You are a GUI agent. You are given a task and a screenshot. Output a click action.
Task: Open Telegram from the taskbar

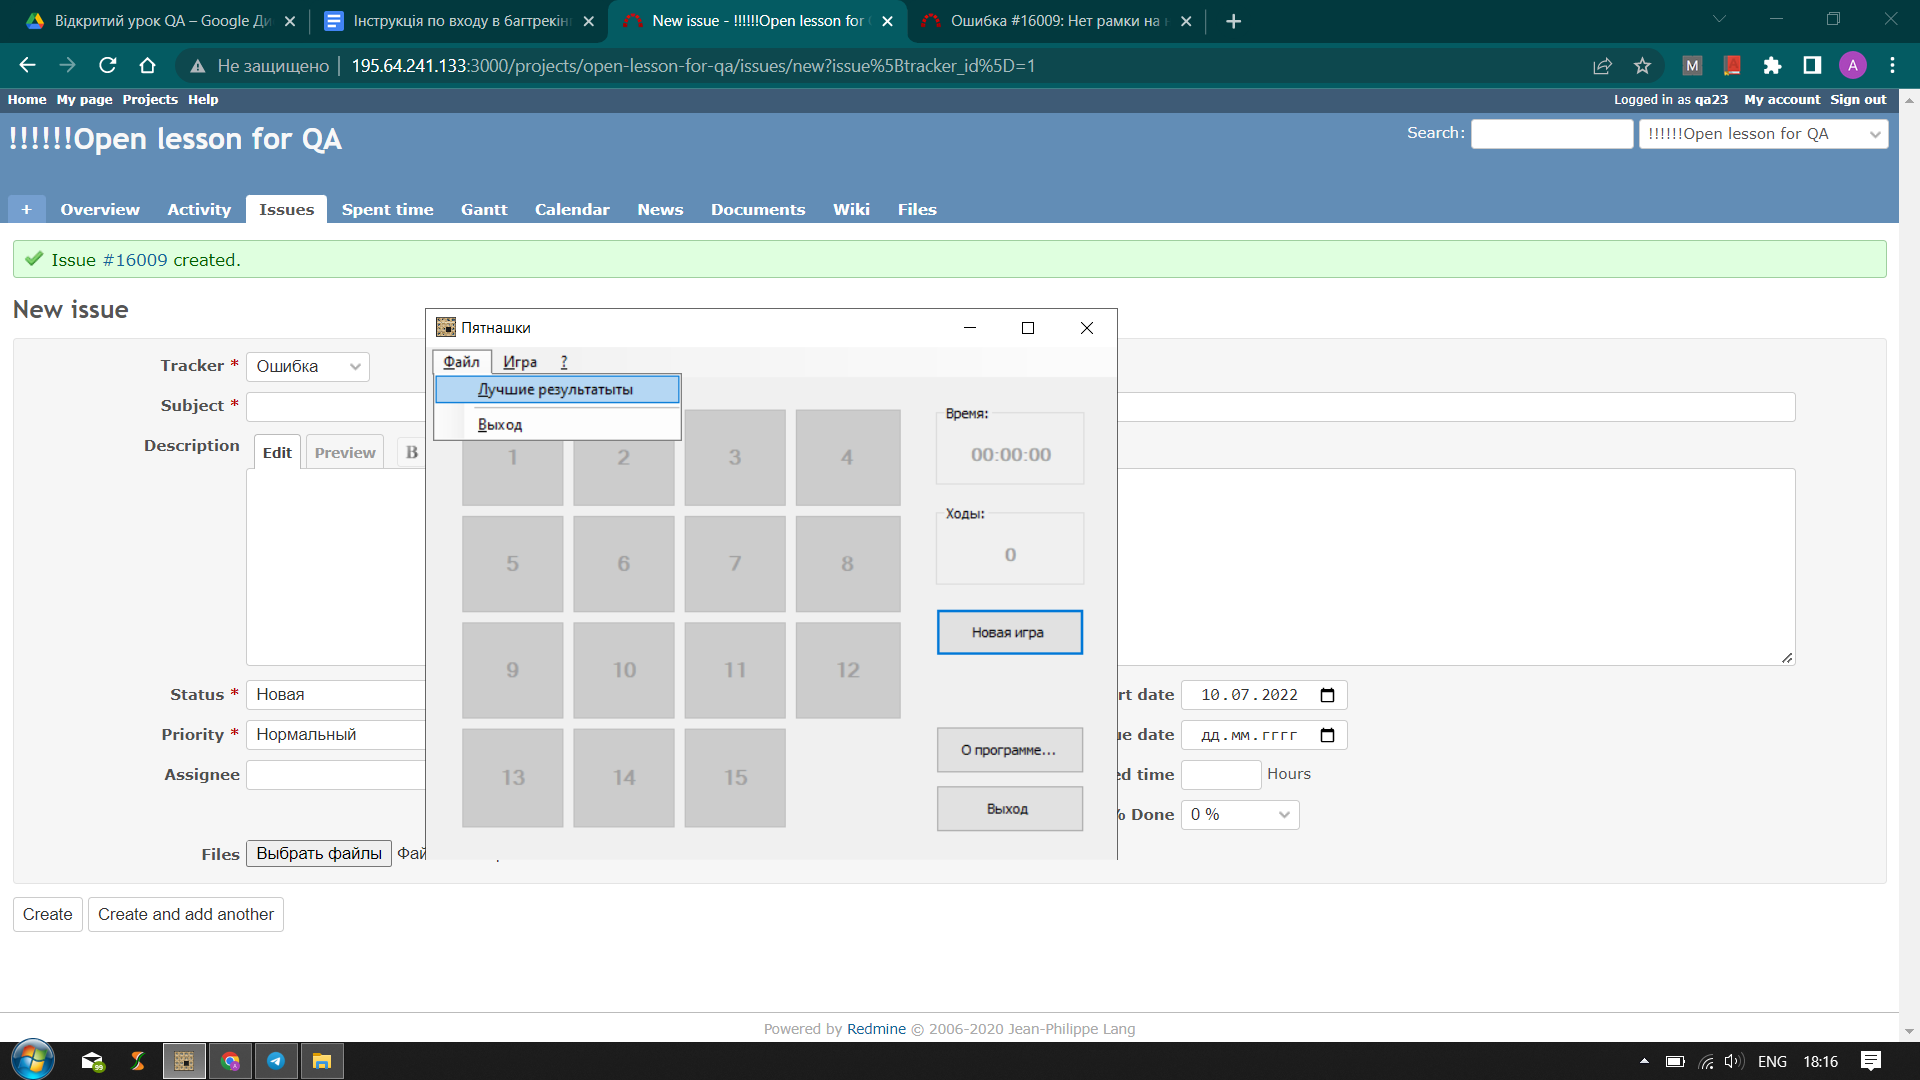[x=276, y=1061]
